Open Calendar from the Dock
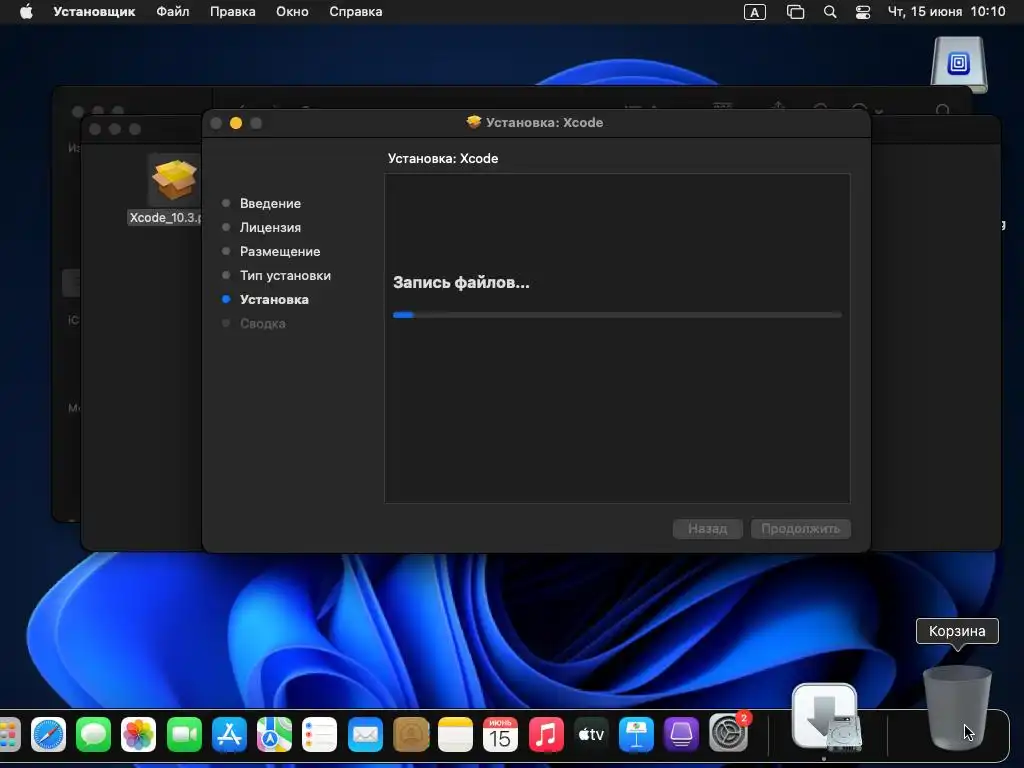Image resolution: width=1024 pixels, height=768 pixels. tap(500, 734)
